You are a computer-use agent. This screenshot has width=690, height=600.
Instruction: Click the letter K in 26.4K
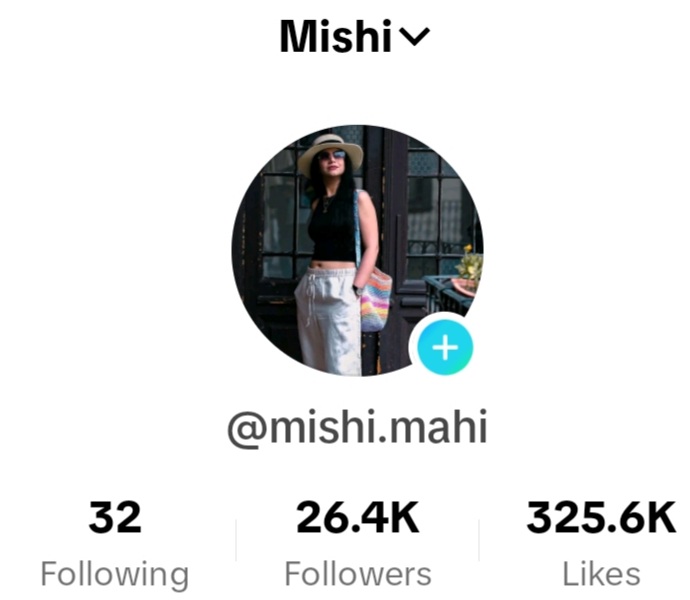[x=405, y=517]
